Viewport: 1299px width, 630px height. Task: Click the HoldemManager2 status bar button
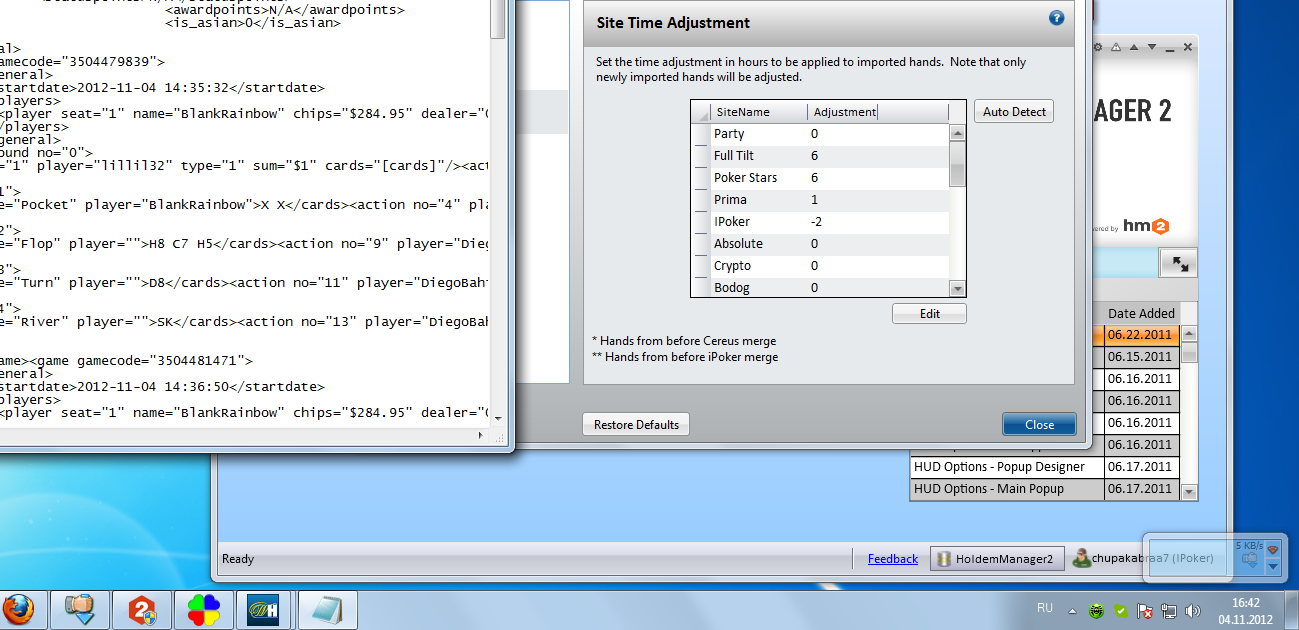click(x=995, y=559)
